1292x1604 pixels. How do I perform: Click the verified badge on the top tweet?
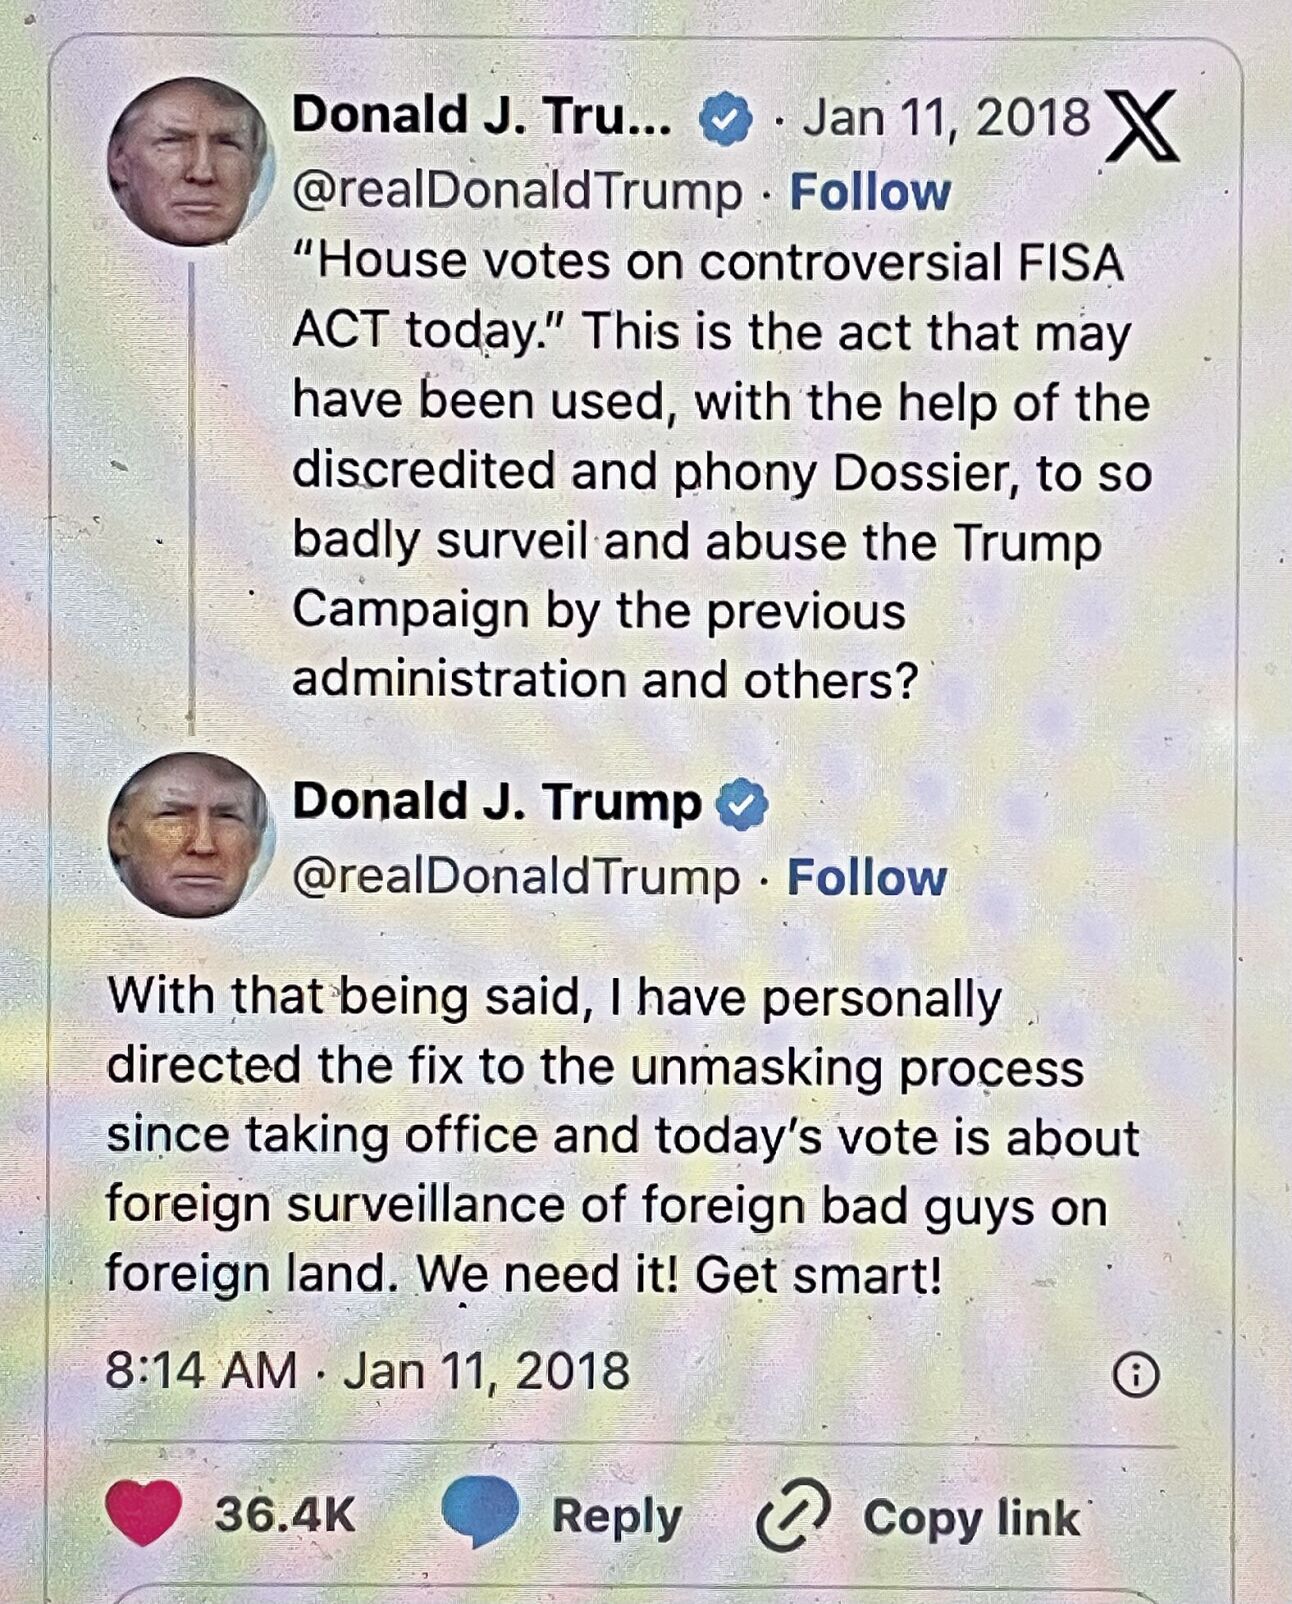(725, 119)
